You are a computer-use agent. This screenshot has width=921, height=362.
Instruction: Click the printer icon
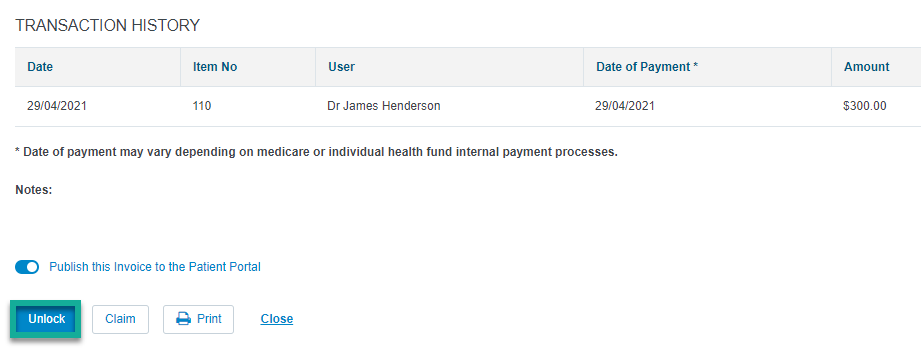[x=184, y=319]
